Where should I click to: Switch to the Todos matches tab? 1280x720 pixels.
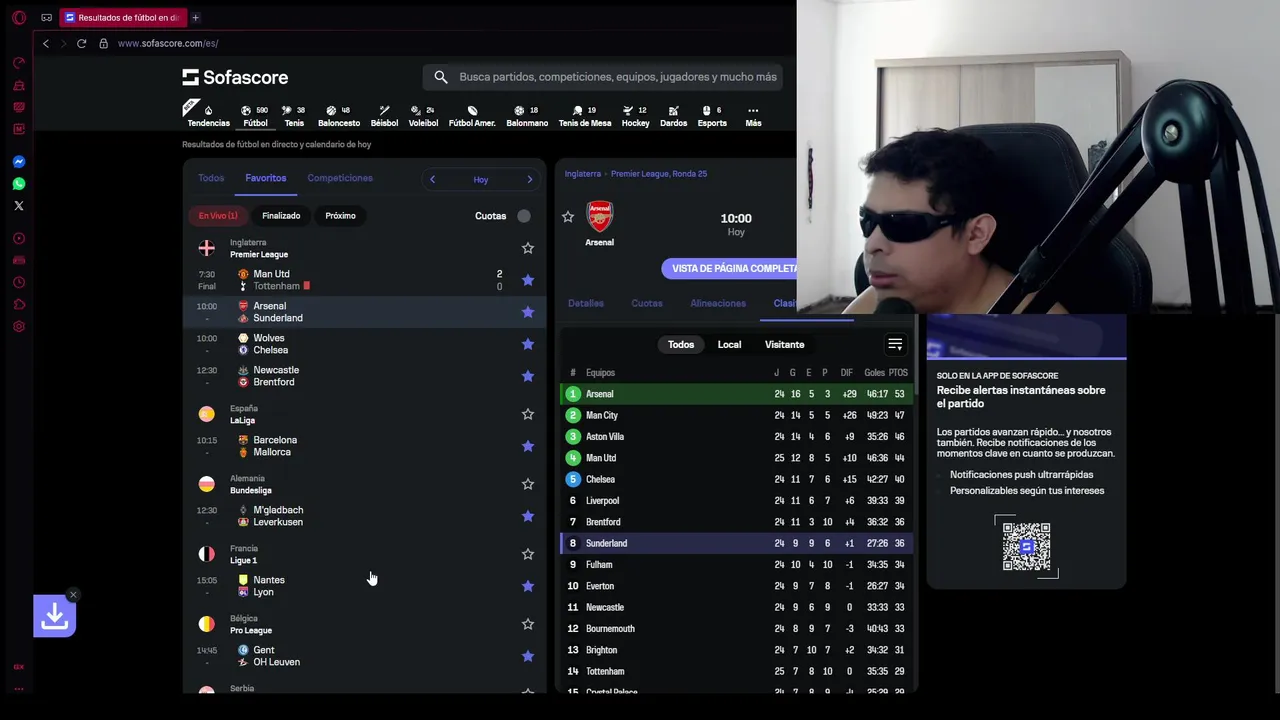click(211, 178)
